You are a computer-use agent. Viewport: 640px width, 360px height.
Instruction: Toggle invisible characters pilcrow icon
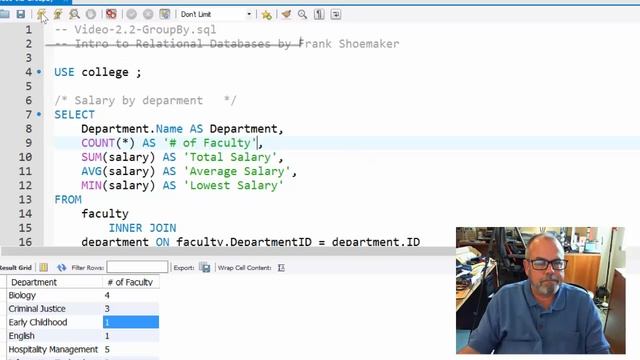coord(319,14)
